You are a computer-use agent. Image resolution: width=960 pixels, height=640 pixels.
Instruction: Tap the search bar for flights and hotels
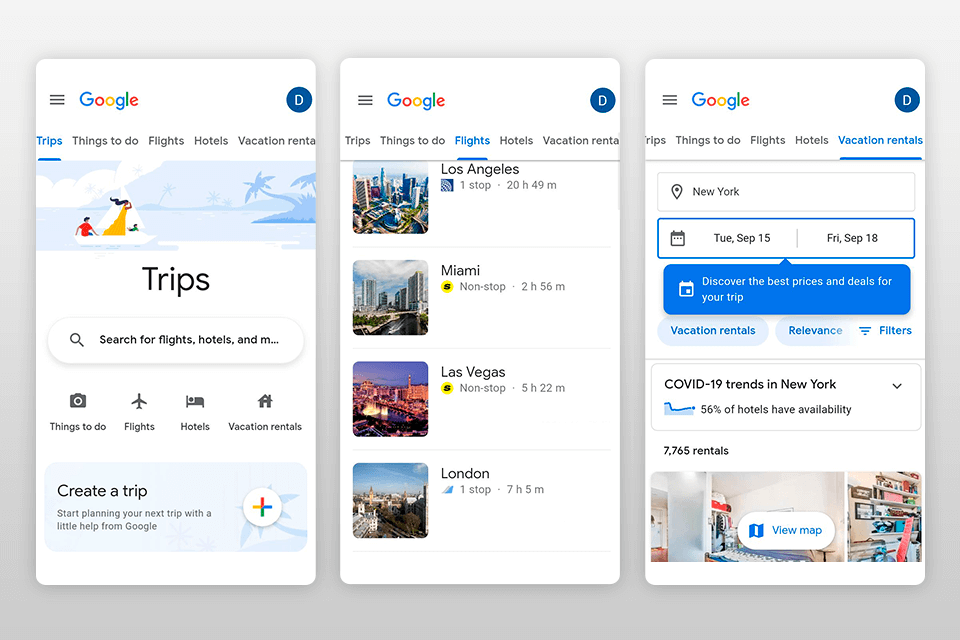[175, 341]
